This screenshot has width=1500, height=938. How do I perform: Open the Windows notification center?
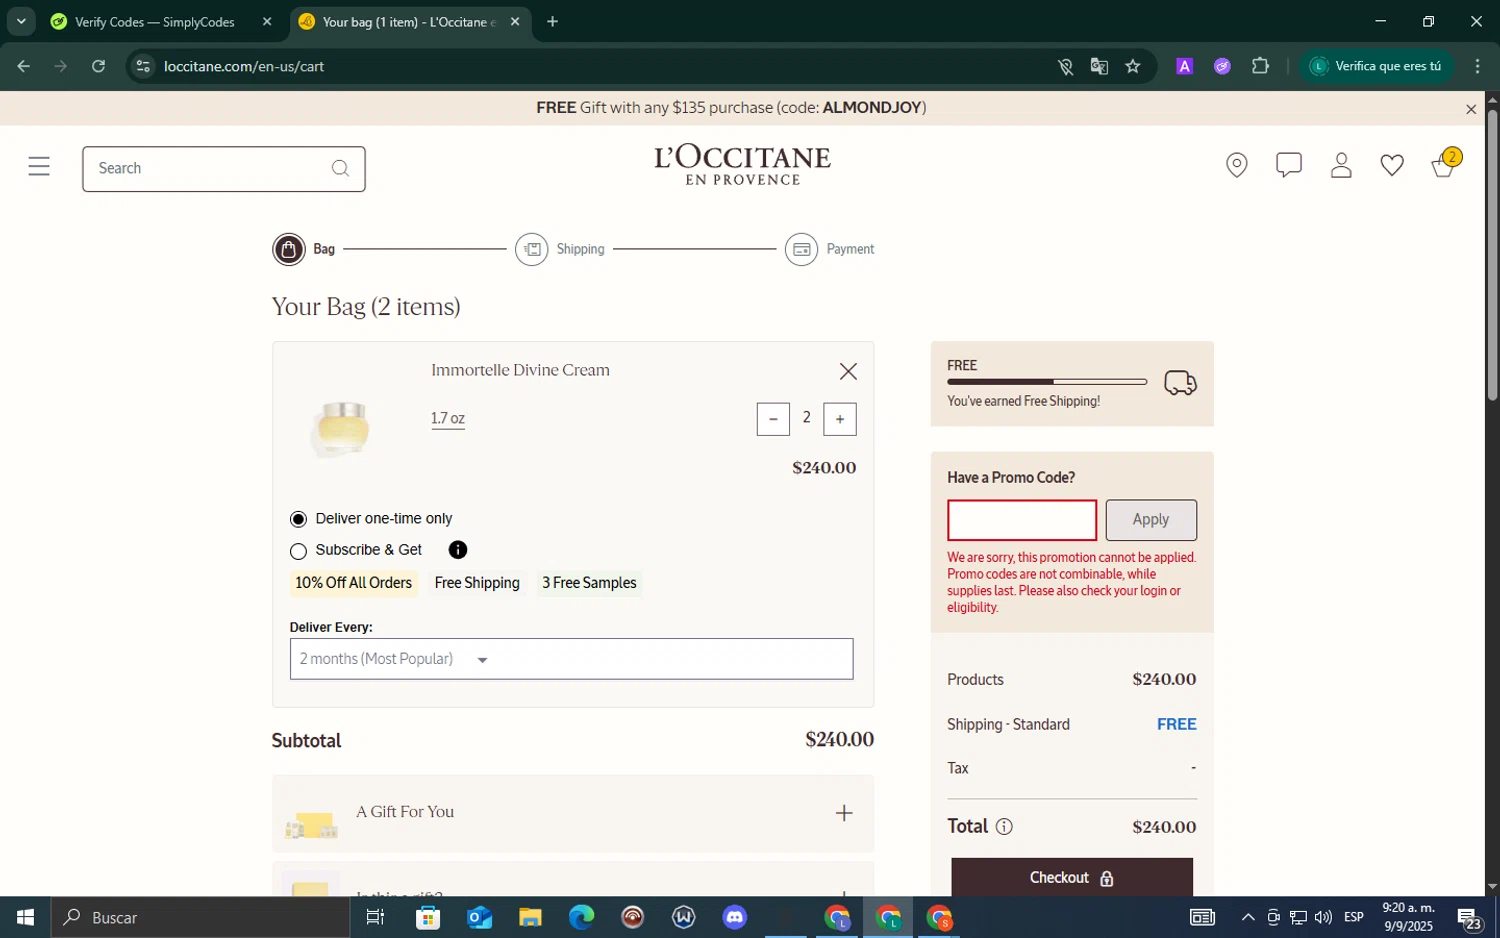click(1470, 917)
